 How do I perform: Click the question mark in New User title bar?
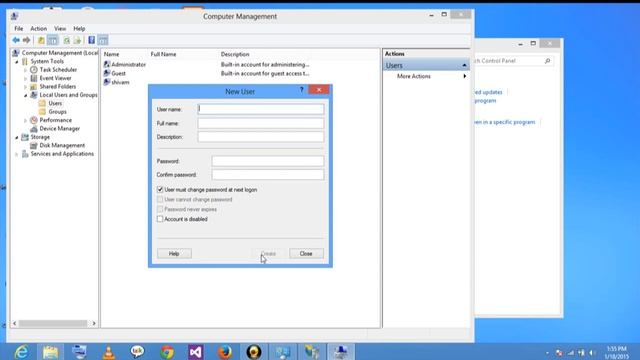click(x=302, y=89)
